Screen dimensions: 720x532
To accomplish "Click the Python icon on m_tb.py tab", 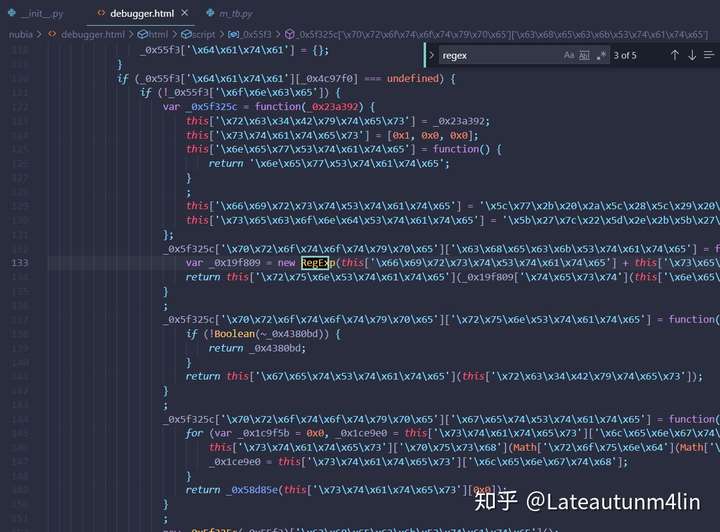I will 210,13.
